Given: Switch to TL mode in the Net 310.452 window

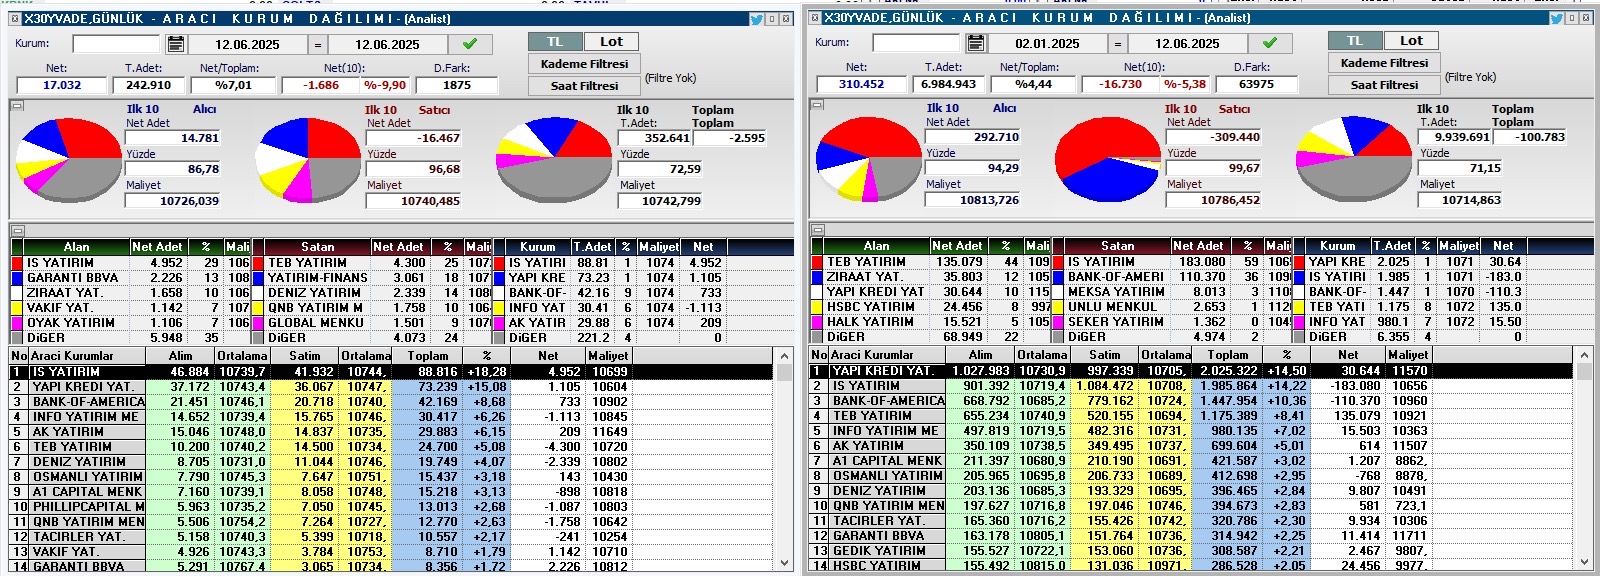Looking at the screenshot, I should [1355, 41].
